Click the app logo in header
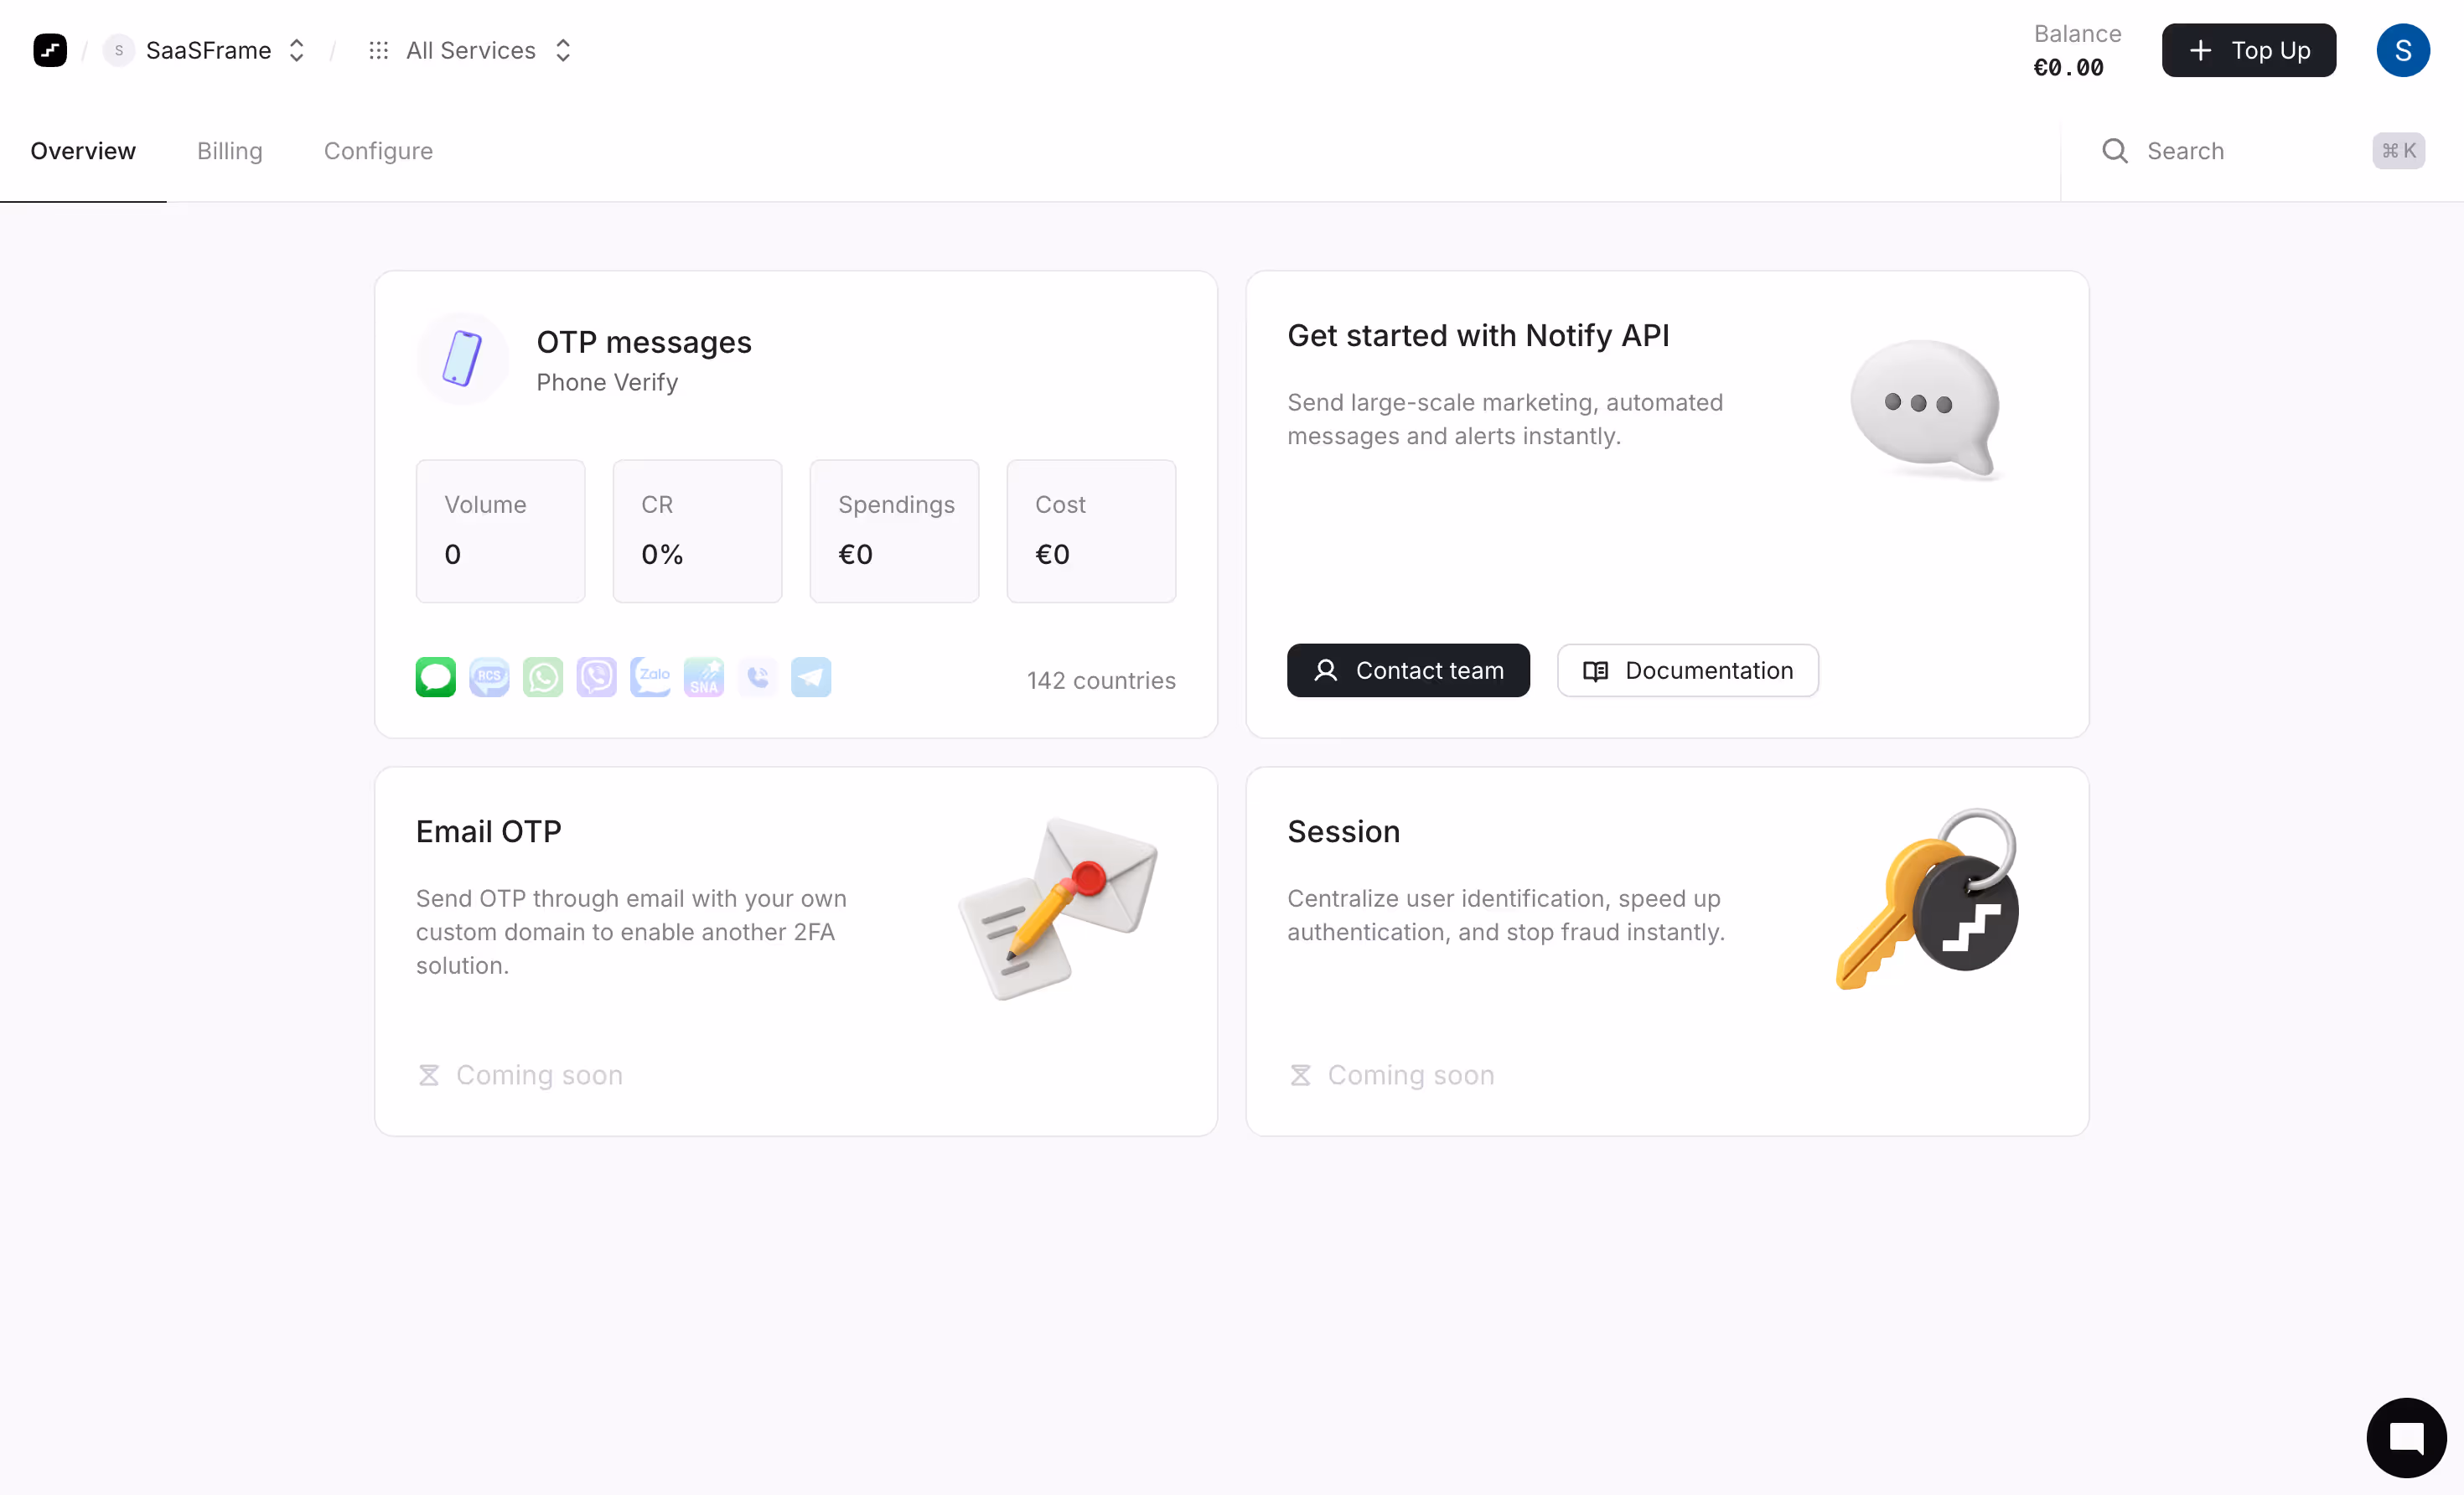 50,50
